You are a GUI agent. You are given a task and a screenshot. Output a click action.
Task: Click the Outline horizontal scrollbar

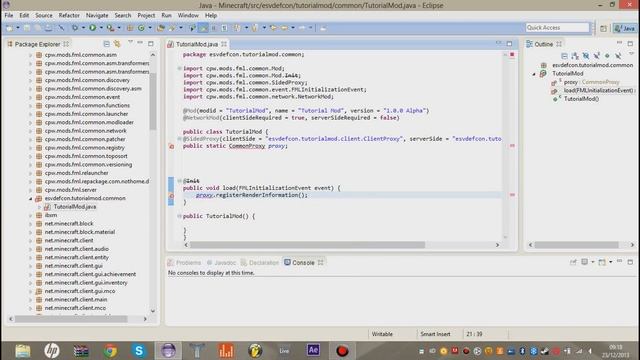pyautogui.click(x=576, y=245)
